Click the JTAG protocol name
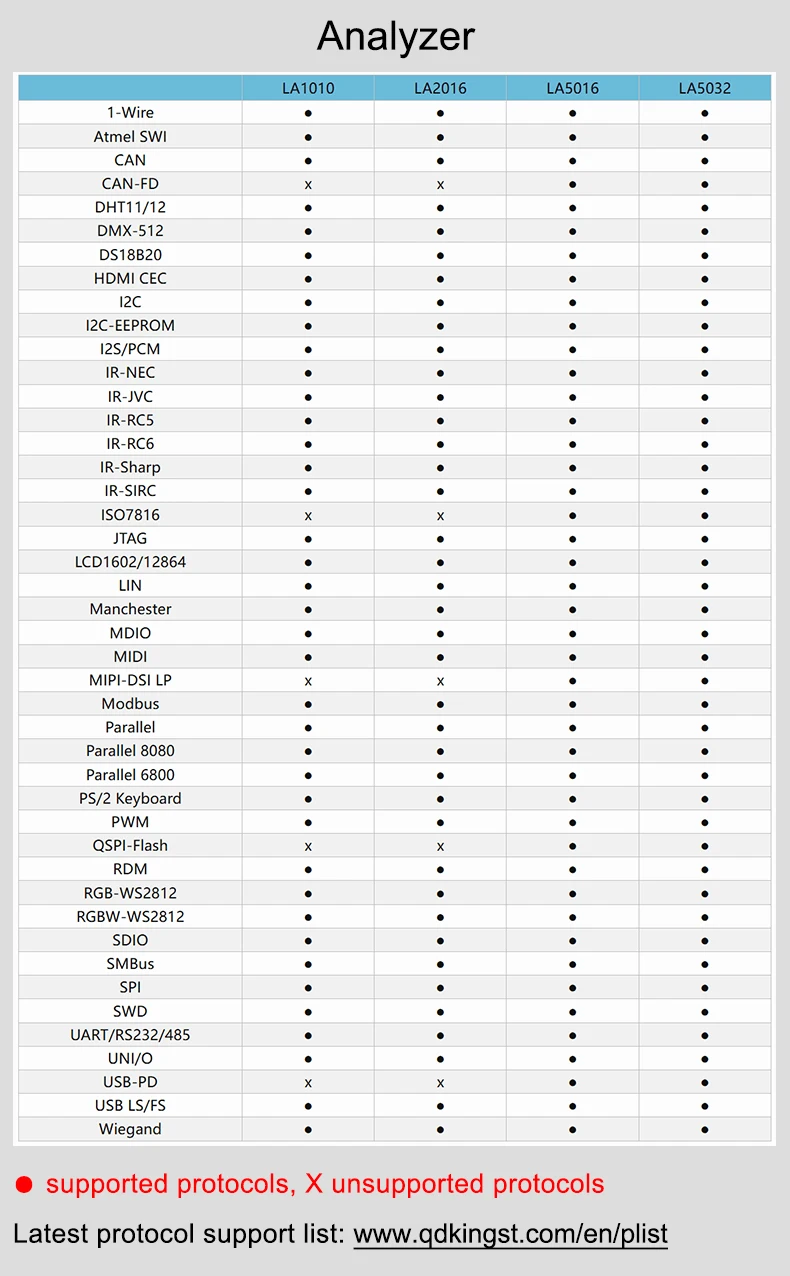This screenshot has height=1276, width=790. [x=130, y=538]
